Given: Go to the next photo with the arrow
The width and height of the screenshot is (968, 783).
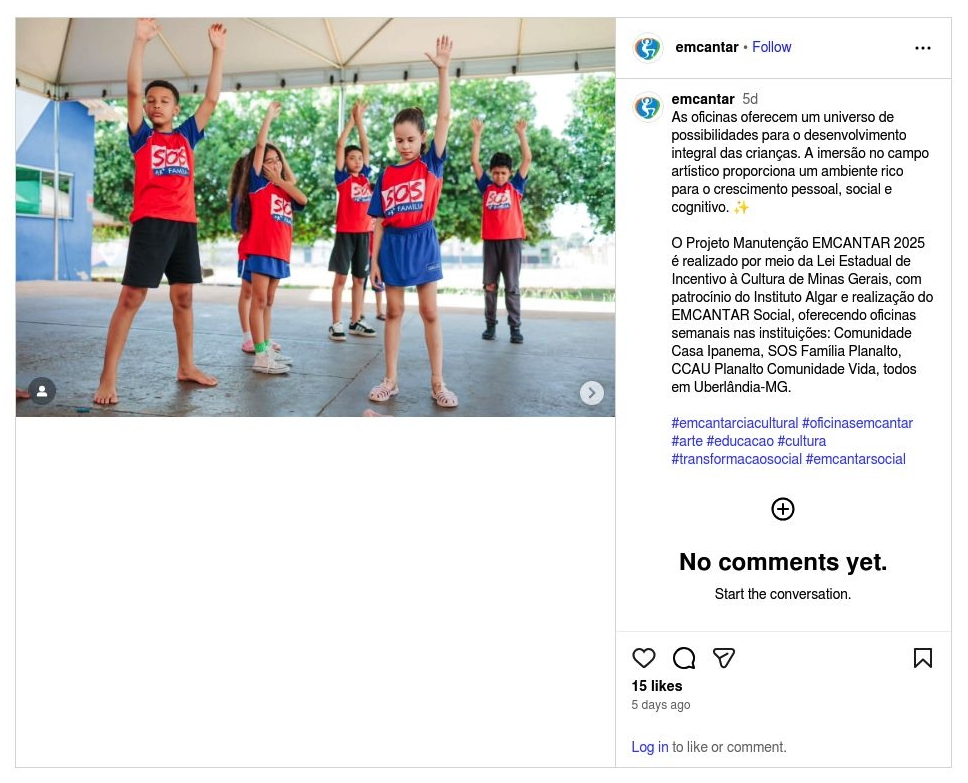Looking at the screenshot, I should point(591,393).
